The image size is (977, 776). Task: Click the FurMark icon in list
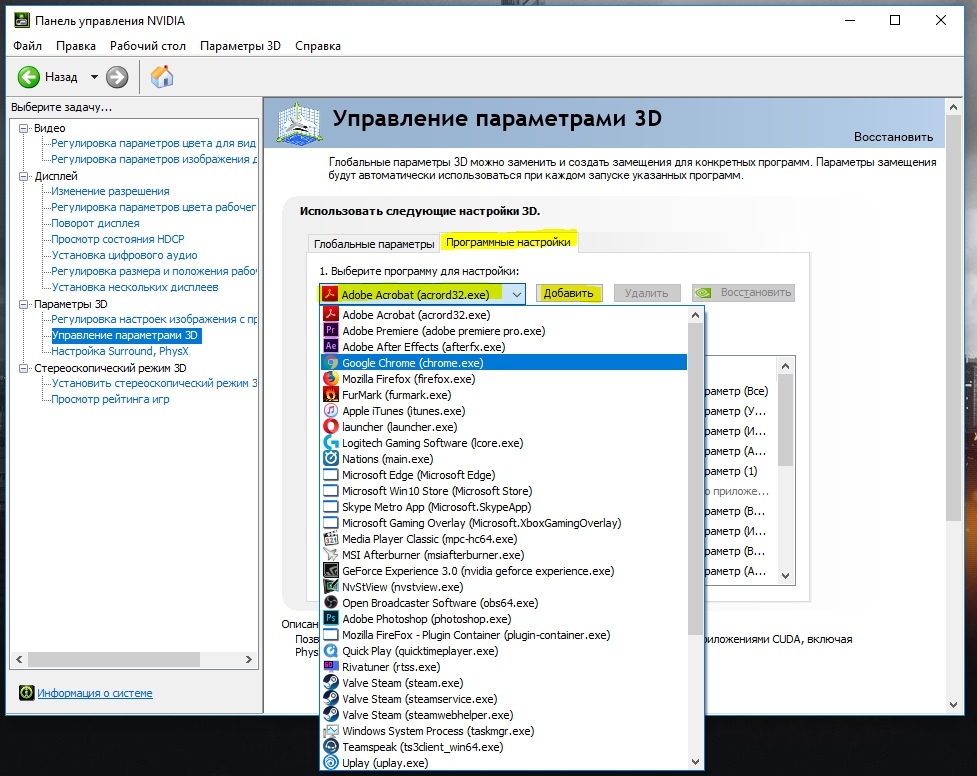tap(331, 395)
